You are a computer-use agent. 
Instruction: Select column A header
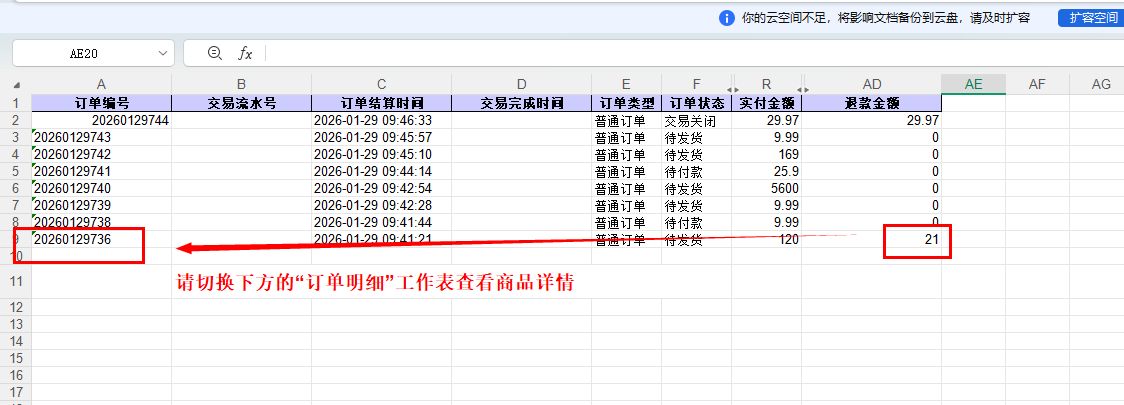[102, 85]
